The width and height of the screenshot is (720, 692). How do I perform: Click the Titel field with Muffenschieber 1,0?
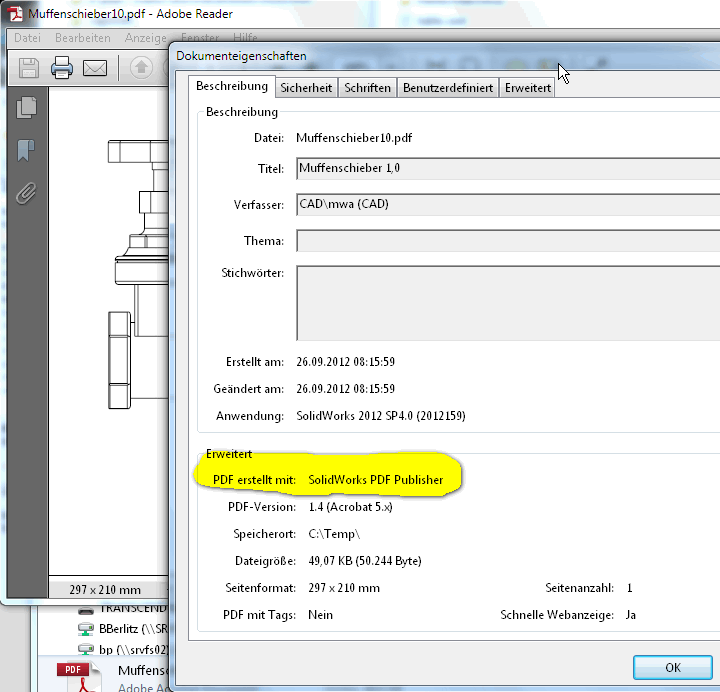[508, 169]
